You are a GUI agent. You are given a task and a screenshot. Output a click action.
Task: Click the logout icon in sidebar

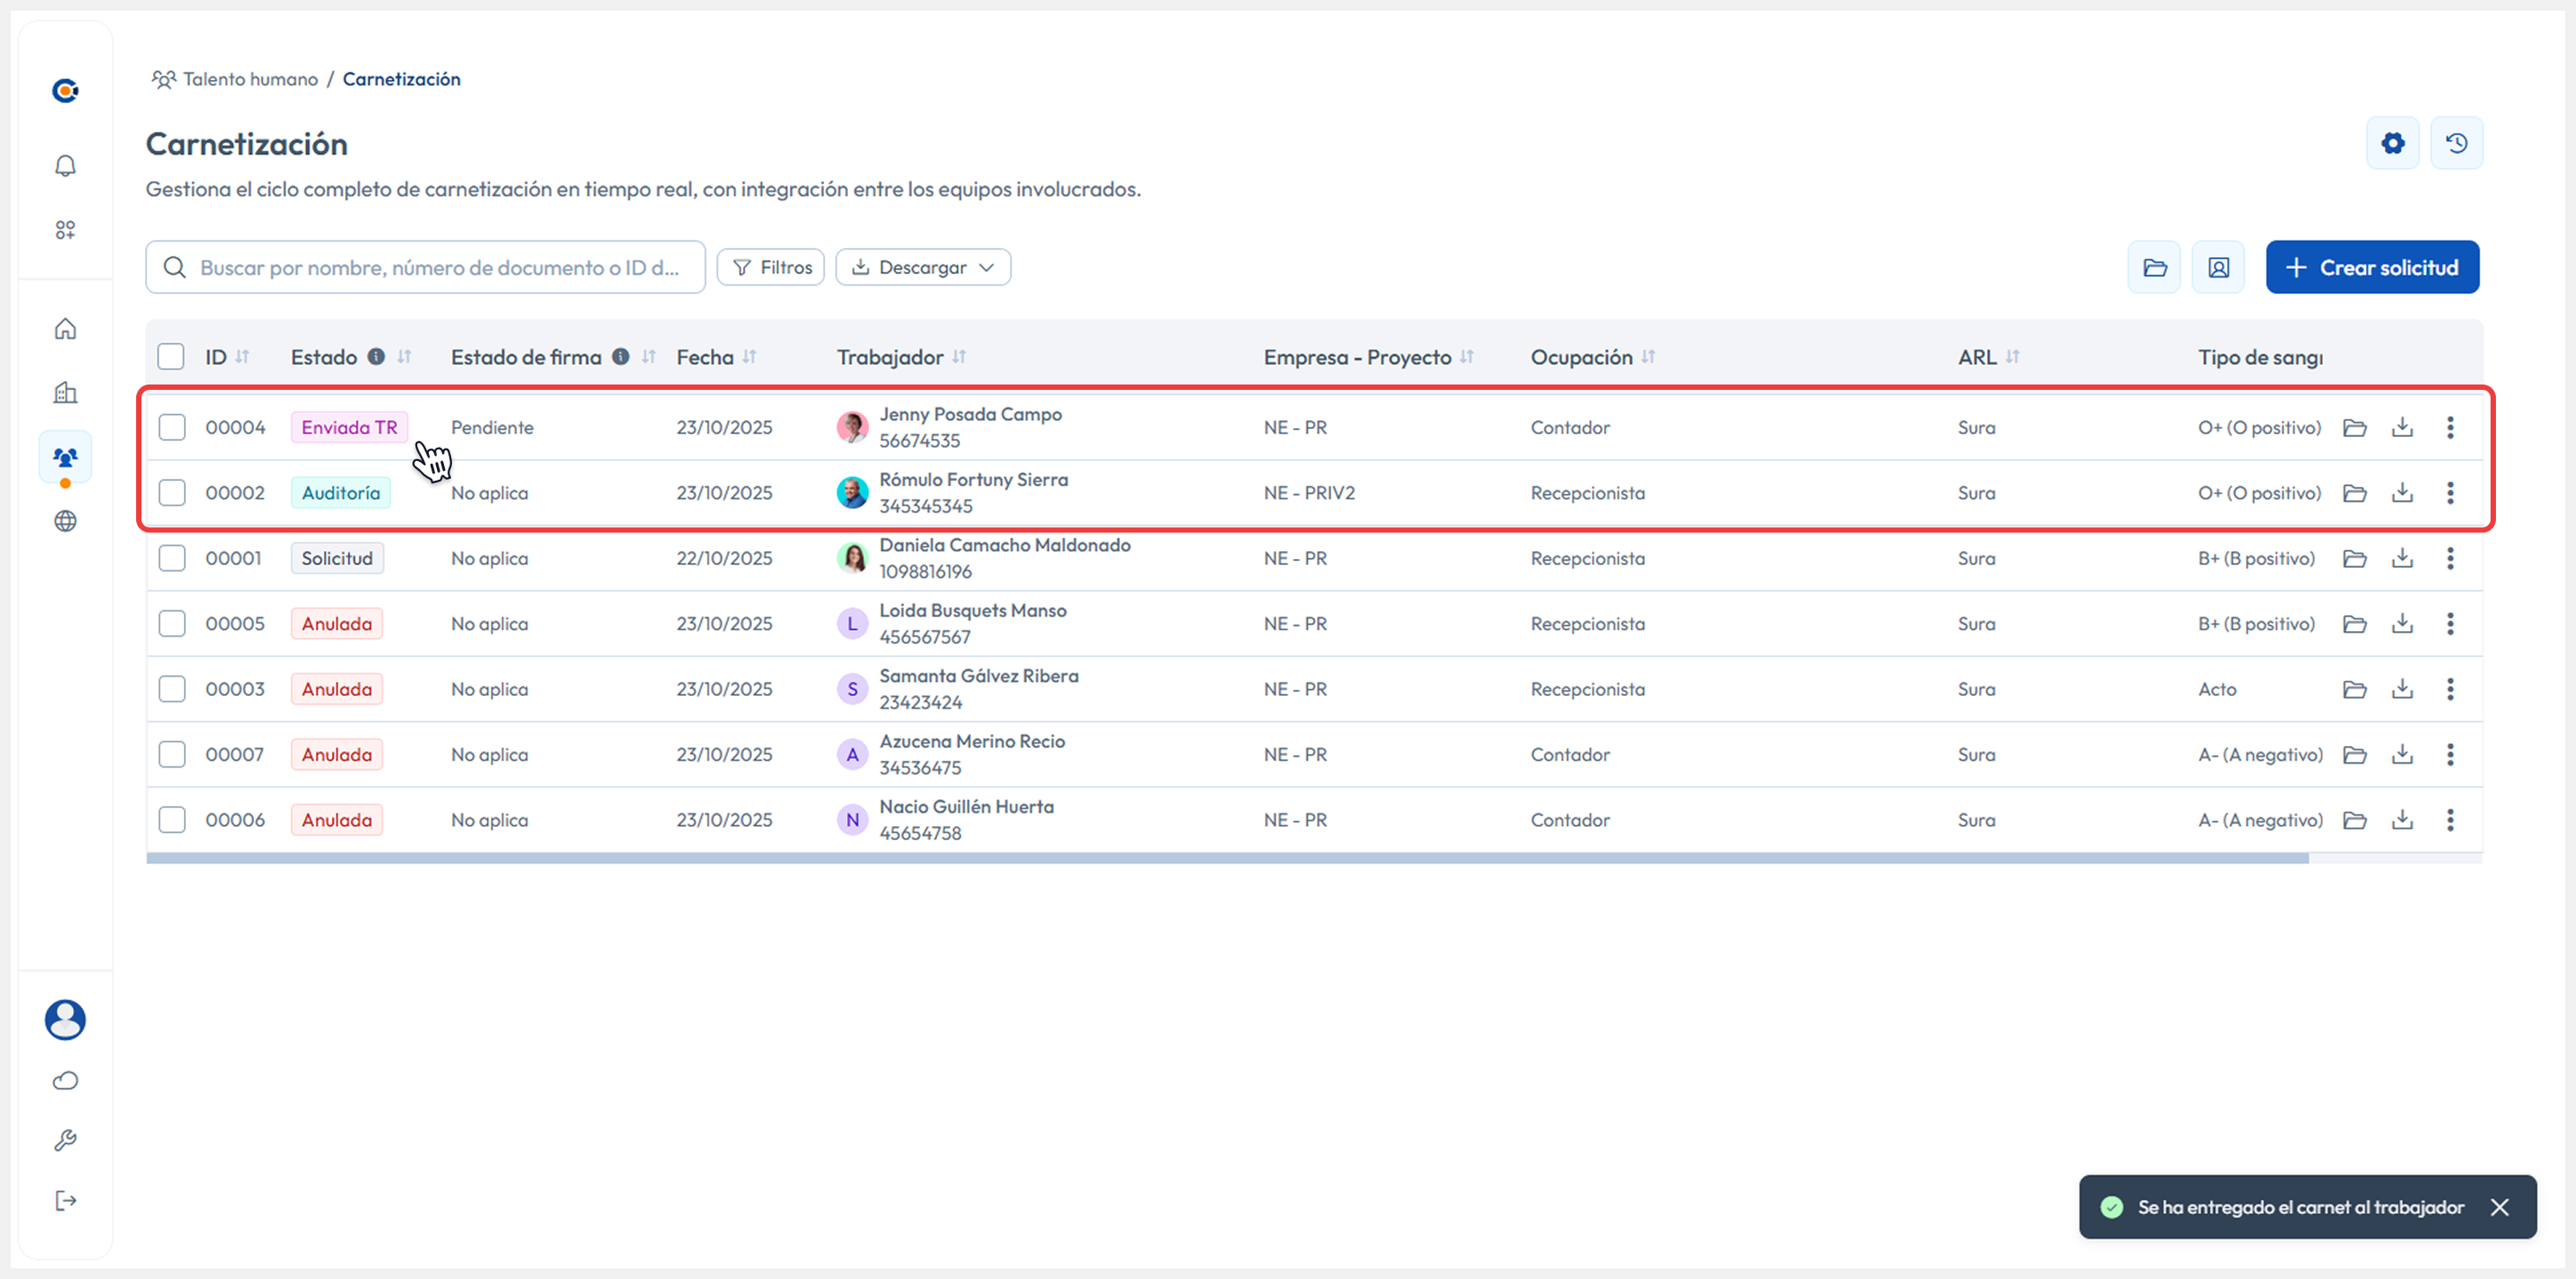point(65,1200)
